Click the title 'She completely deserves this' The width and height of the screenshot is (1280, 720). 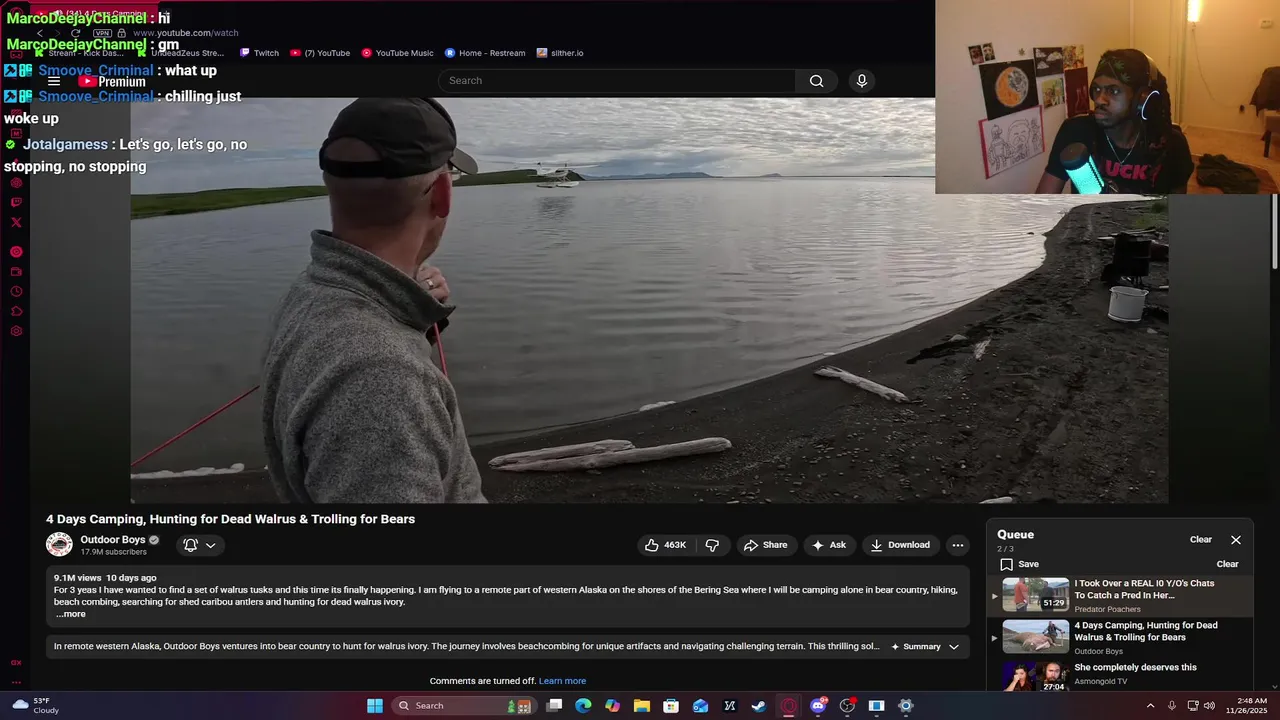pyautogui.click(x=1135, y=667)
